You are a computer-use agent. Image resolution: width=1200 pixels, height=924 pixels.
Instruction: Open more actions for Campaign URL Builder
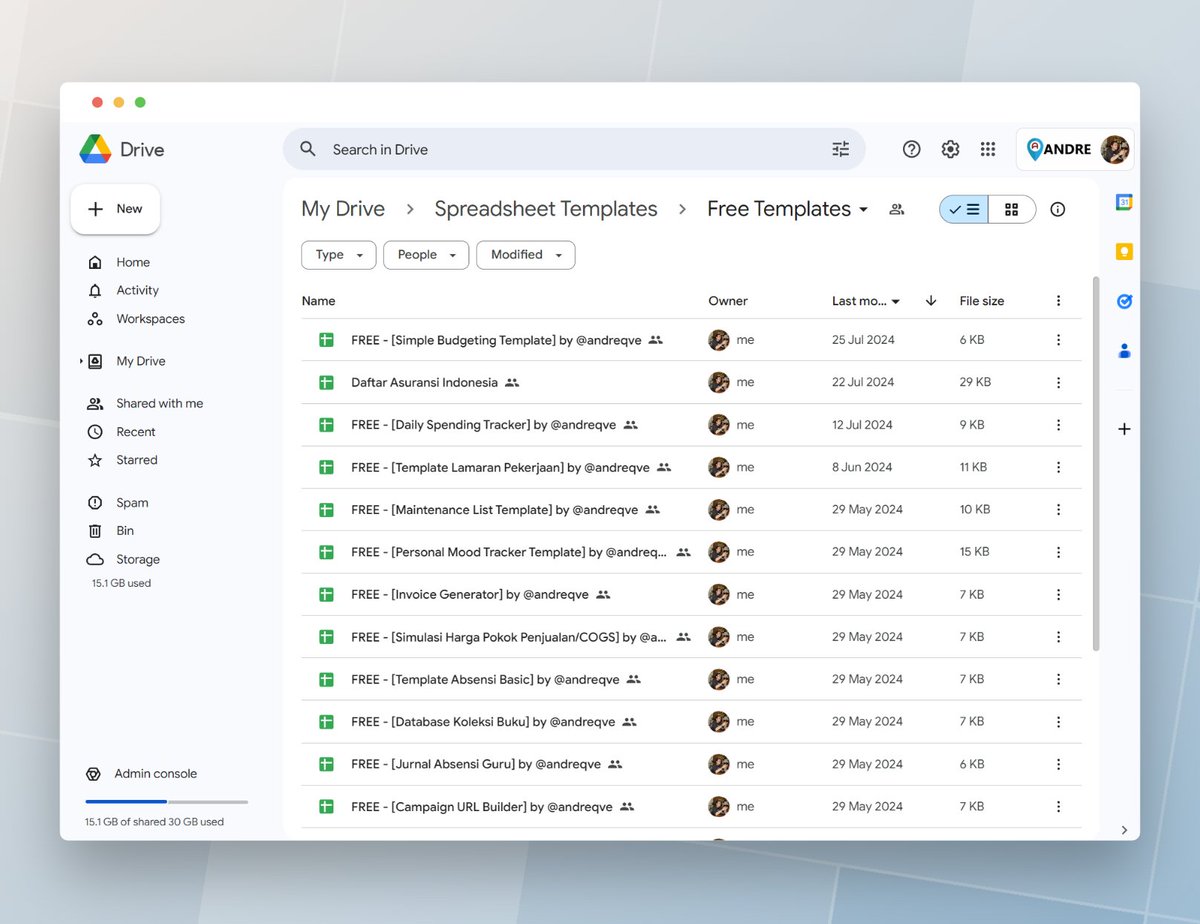[x=1058, y=806]
